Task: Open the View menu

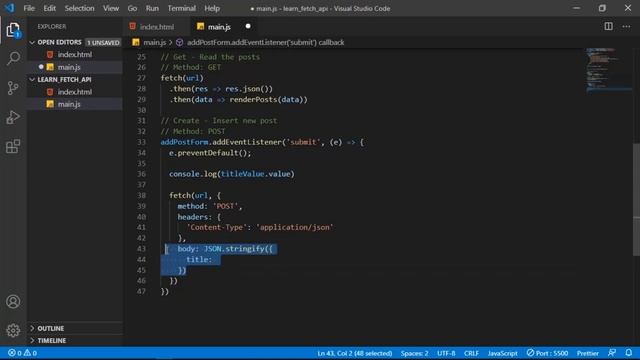Action: tap(111, 8)
